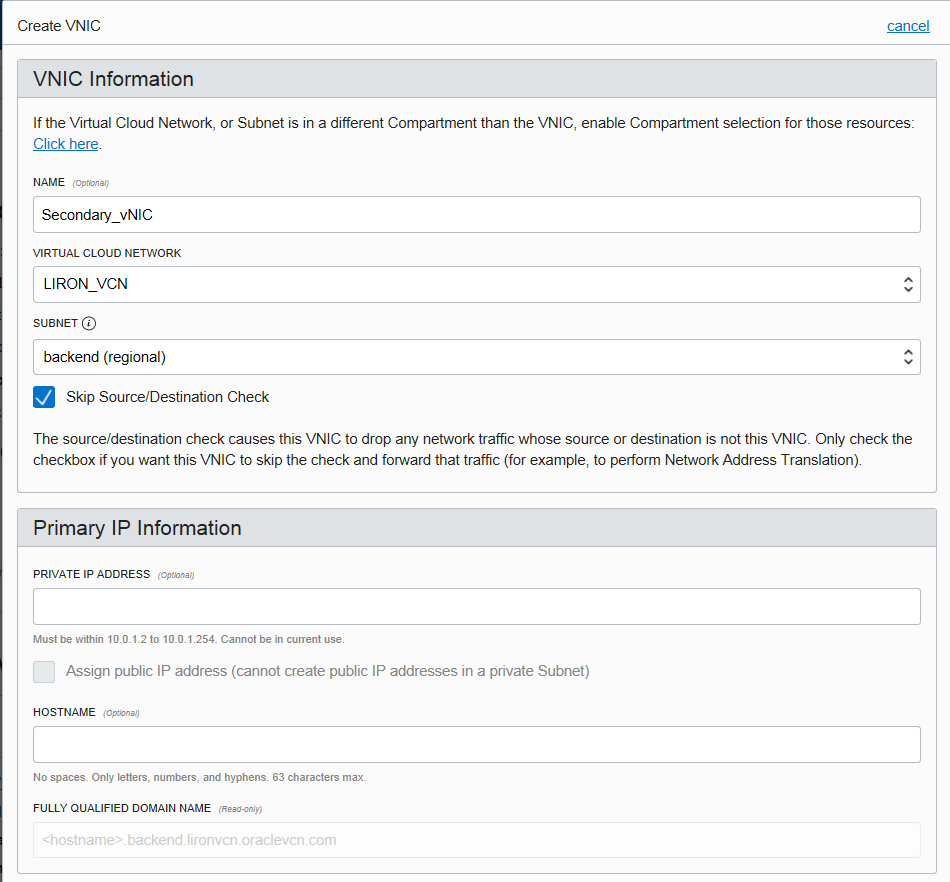Click the 'Skip Source/Destination Check' label text
This screenshot has width=950, height=882.
coord(167,397)
